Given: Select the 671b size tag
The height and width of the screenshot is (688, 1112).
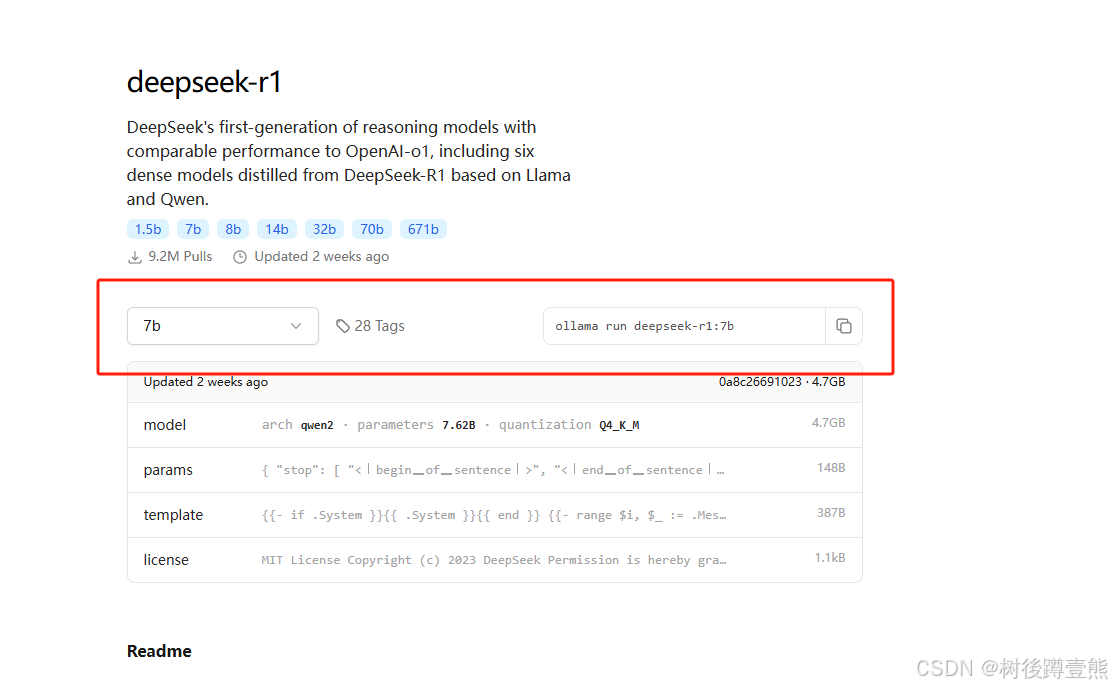Looking at the screenshot, I should pos(423,229).
